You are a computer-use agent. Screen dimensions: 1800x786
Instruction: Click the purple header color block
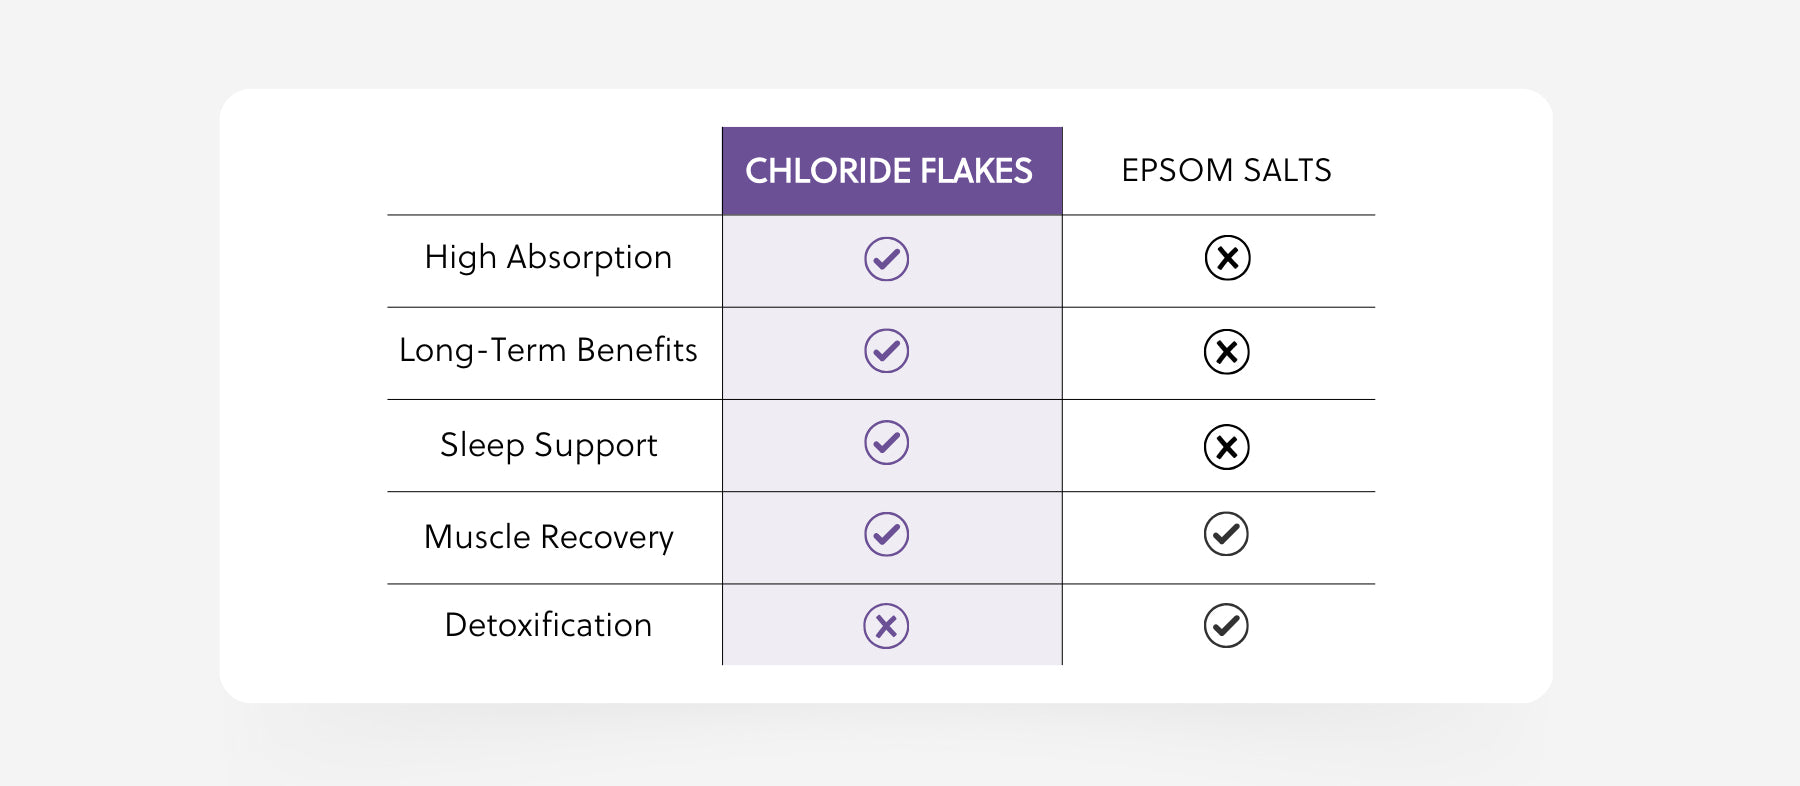[892, 171]
